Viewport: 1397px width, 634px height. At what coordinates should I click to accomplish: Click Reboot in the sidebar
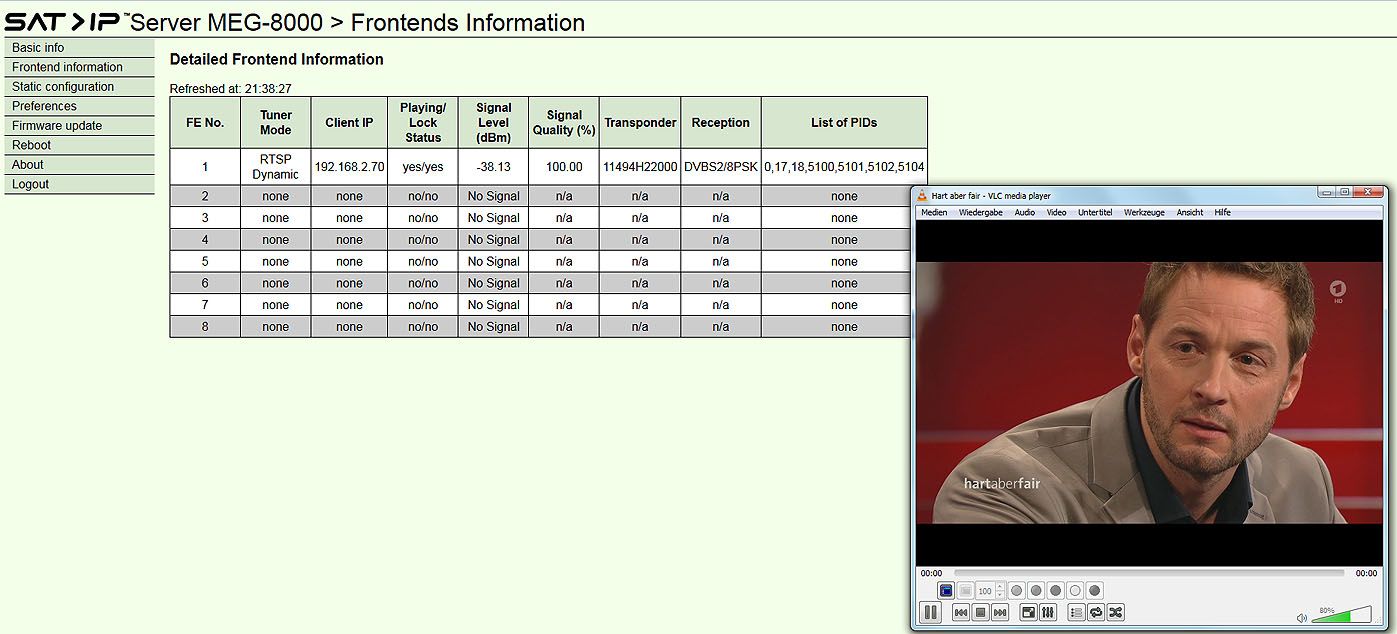point(80,145)
